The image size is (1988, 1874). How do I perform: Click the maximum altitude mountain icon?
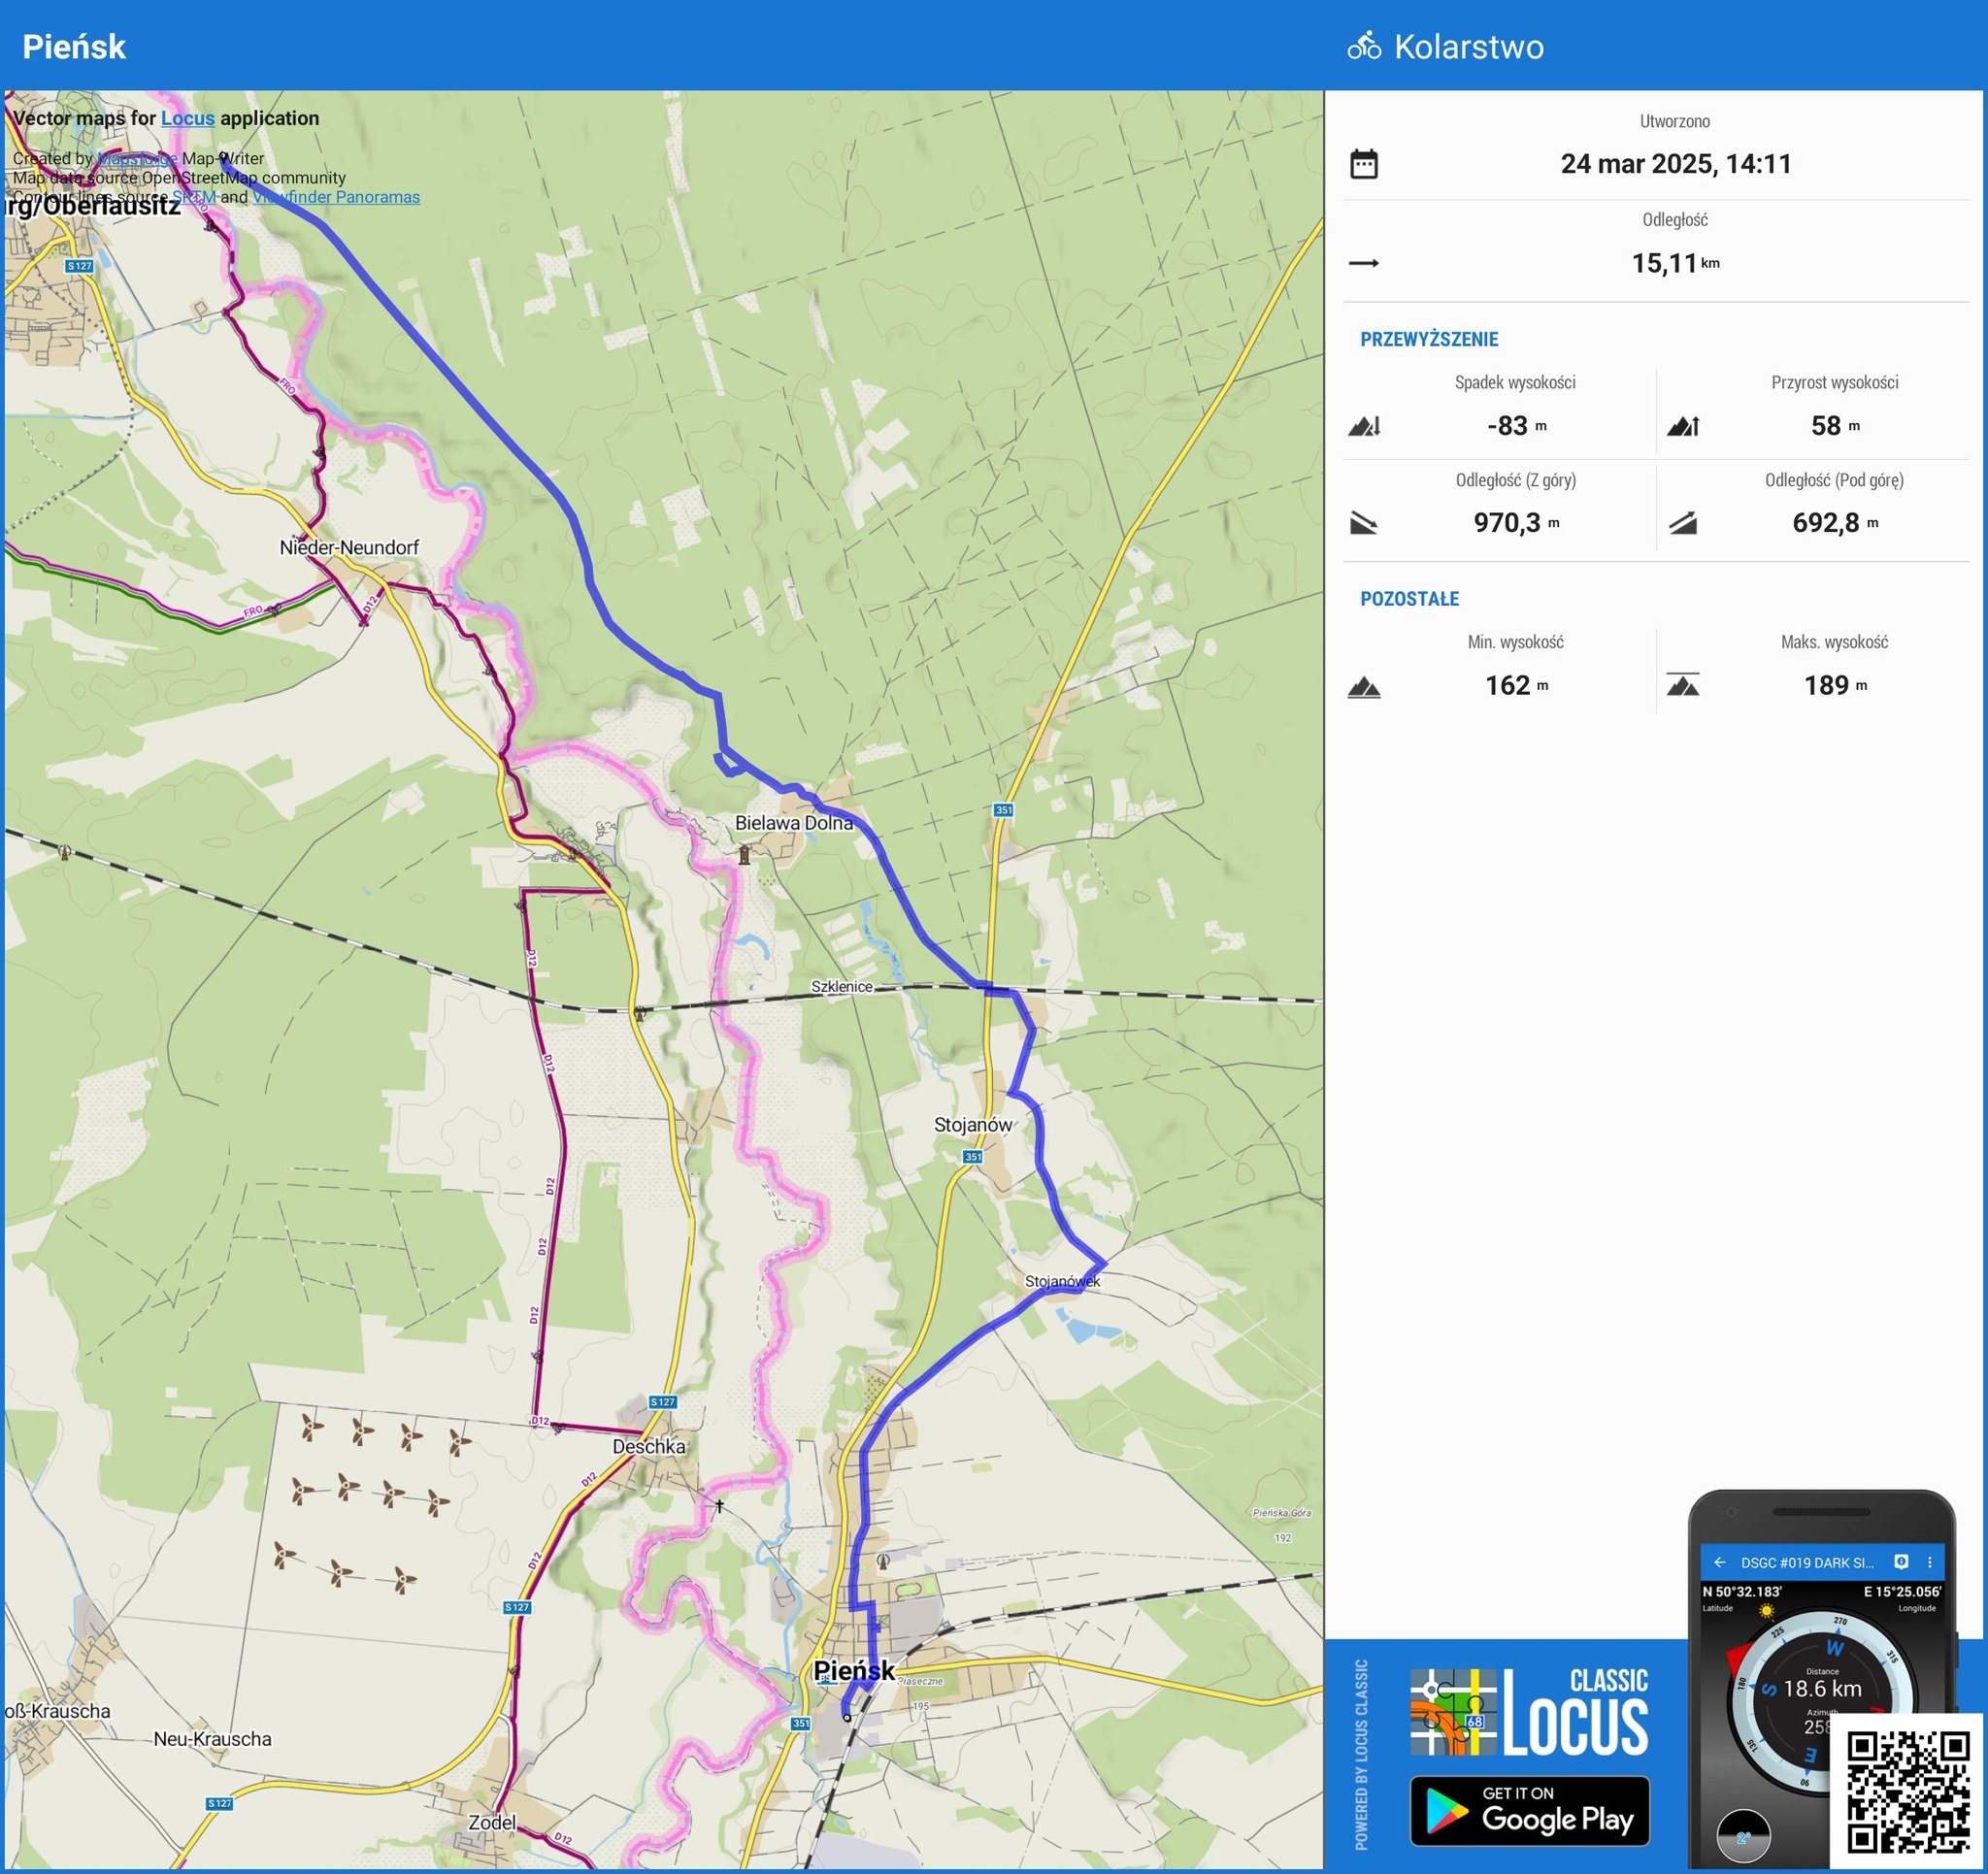tap(1682, 686)
